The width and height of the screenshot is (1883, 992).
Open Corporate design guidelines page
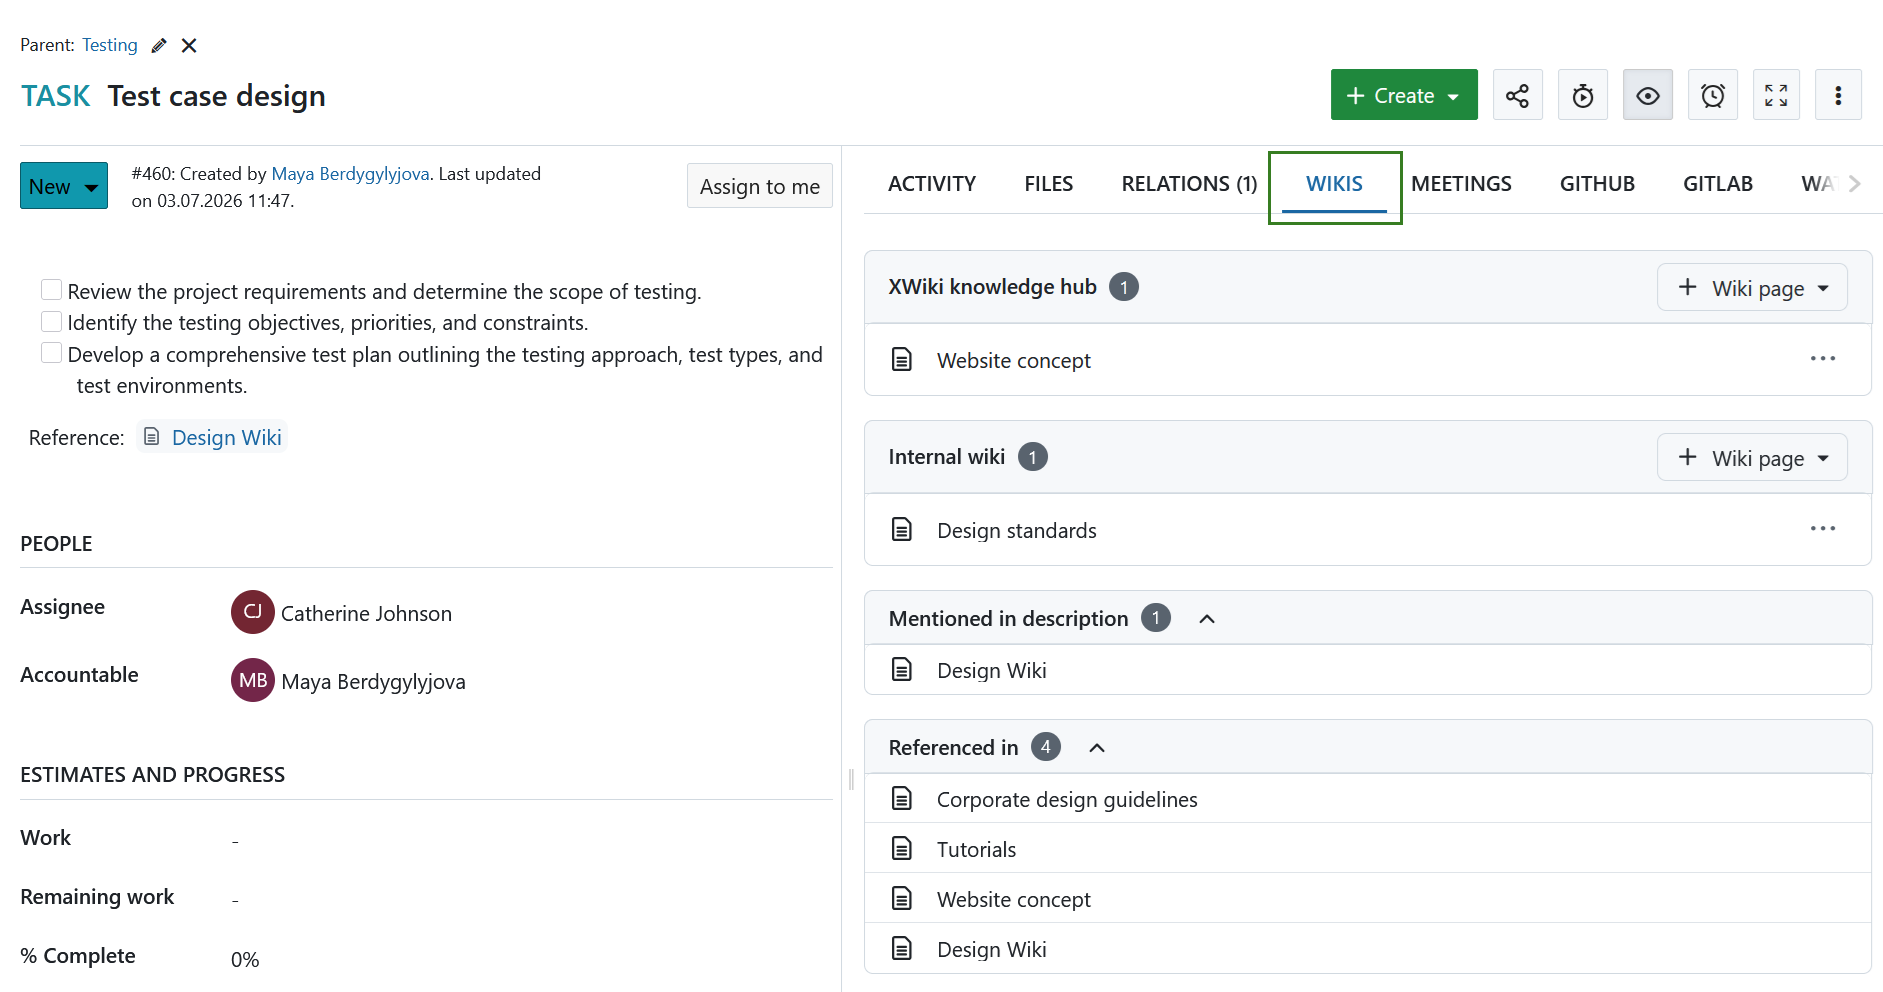click(1067, 799)
